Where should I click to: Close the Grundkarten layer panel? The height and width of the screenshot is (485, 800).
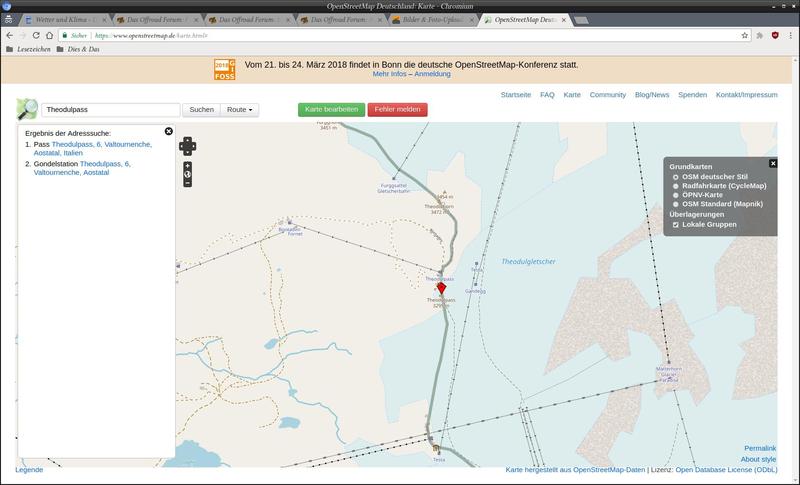click(x=773, y=163)
